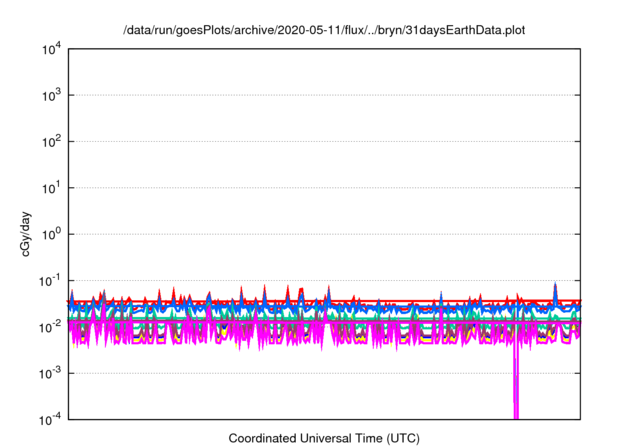This screenshot has width=640, height=448.
Task: Click the 10^-1 y-axis tick label
Action: 50,281
